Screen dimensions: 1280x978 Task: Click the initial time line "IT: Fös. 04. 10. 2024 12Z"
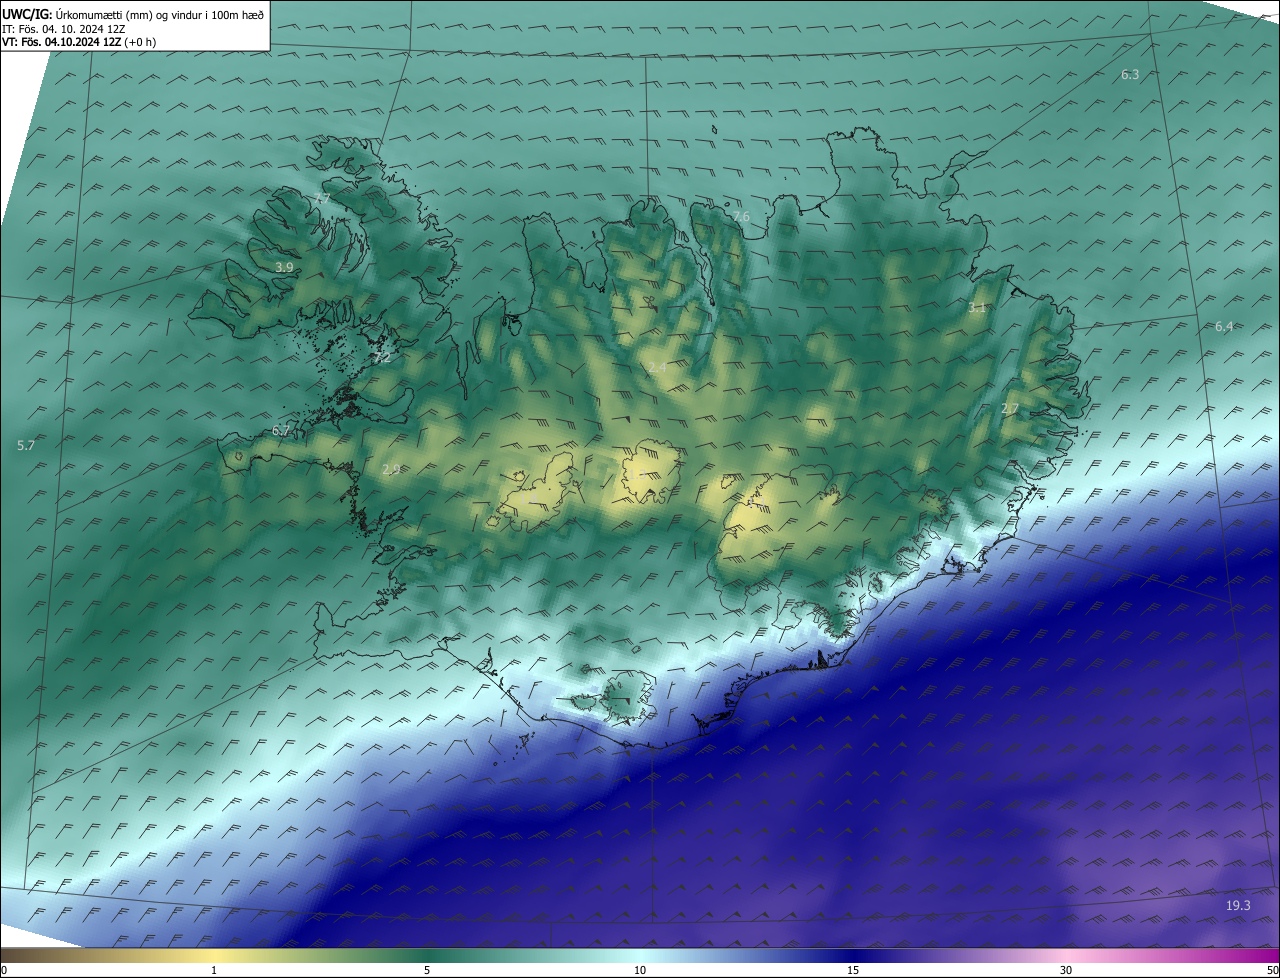click(x=63, y=28)
